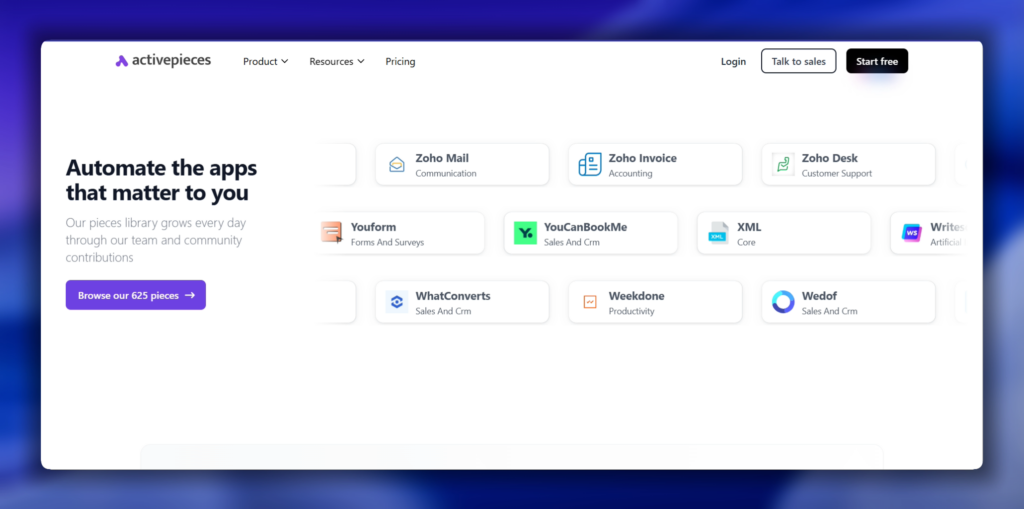Click the Zoho Mail envelope icon
1024x509 pixels.
coord(396,165)
